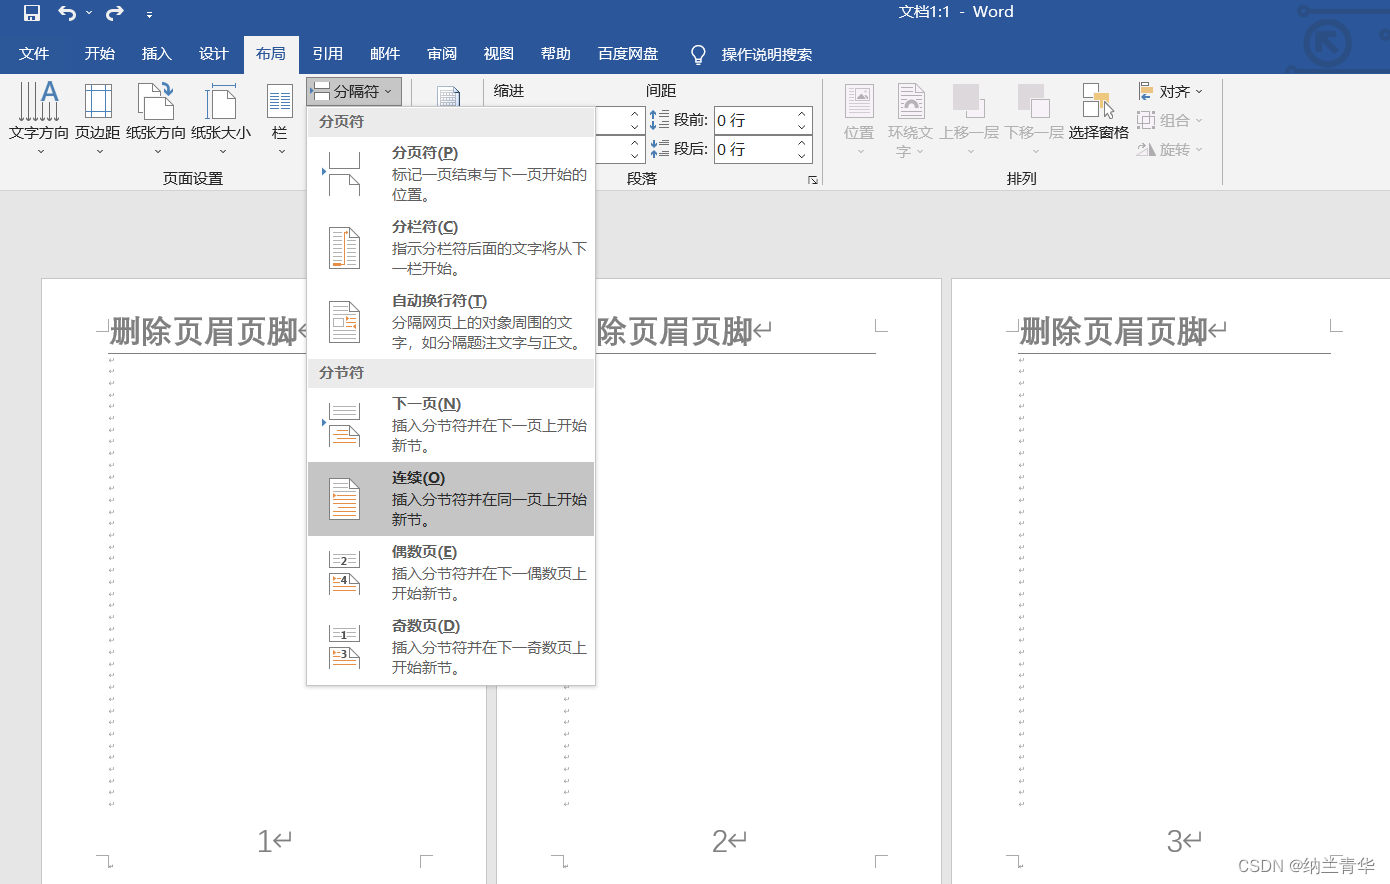Open the 百度网盘 ribbon tab
The image size is (1390, 884).
(x=628, y=54)
